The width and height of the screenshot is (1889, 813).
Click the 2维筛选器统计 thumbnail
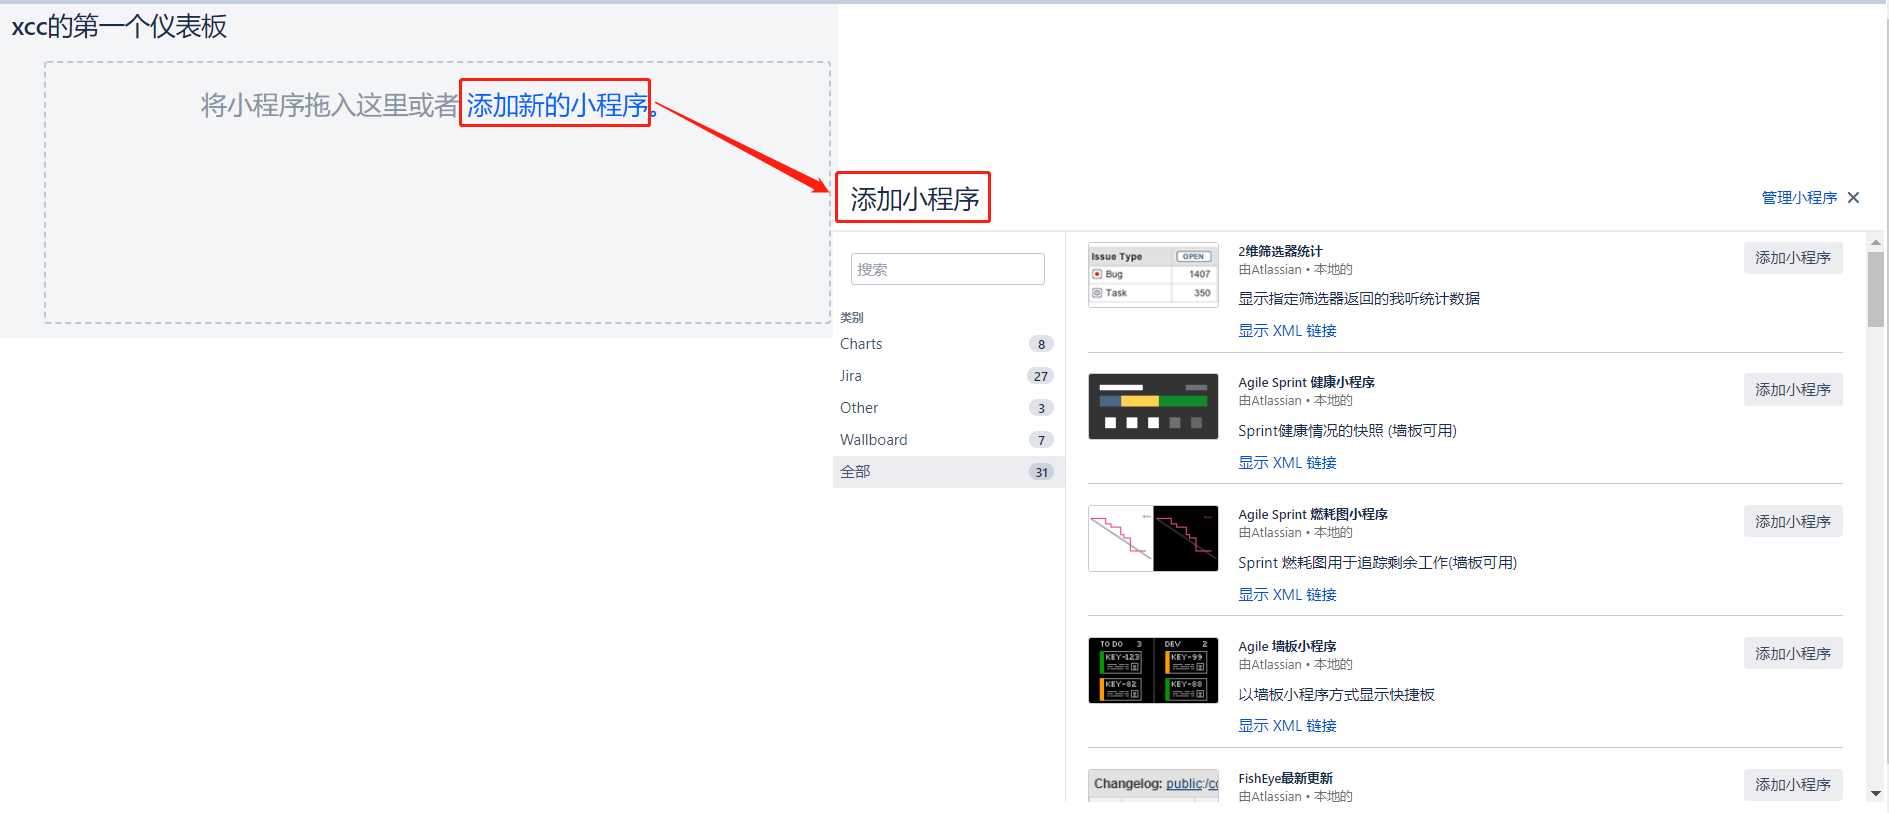point(1153,274)
